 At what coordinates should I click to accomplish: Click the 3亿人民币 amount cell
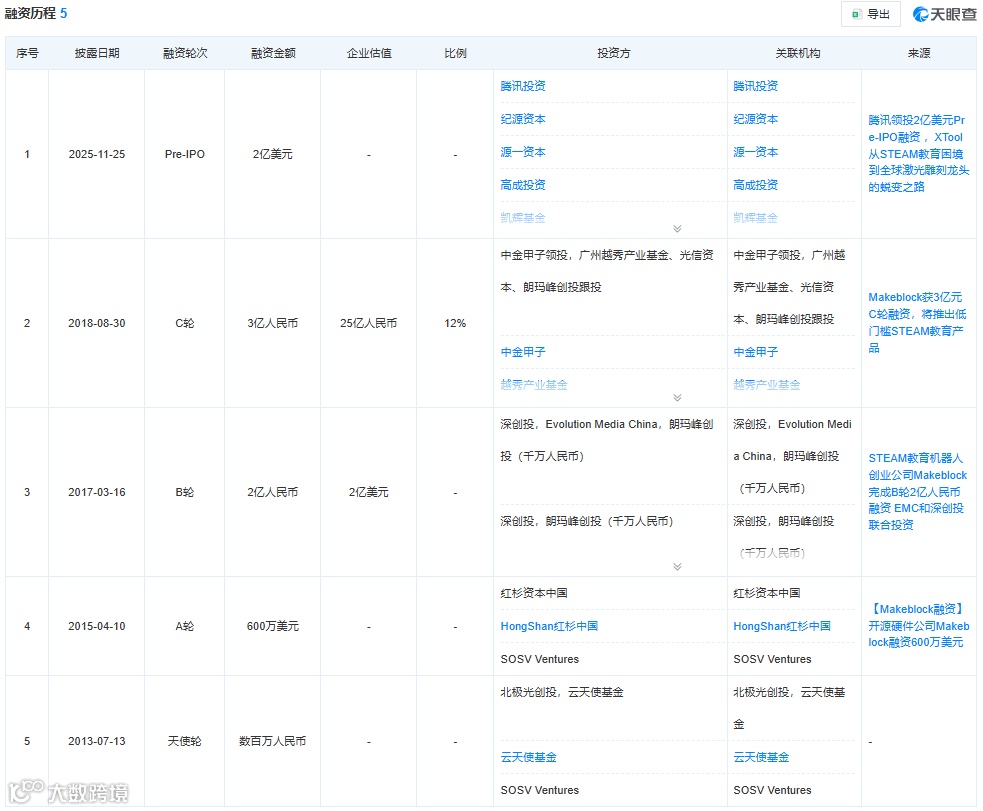point(273,323)
